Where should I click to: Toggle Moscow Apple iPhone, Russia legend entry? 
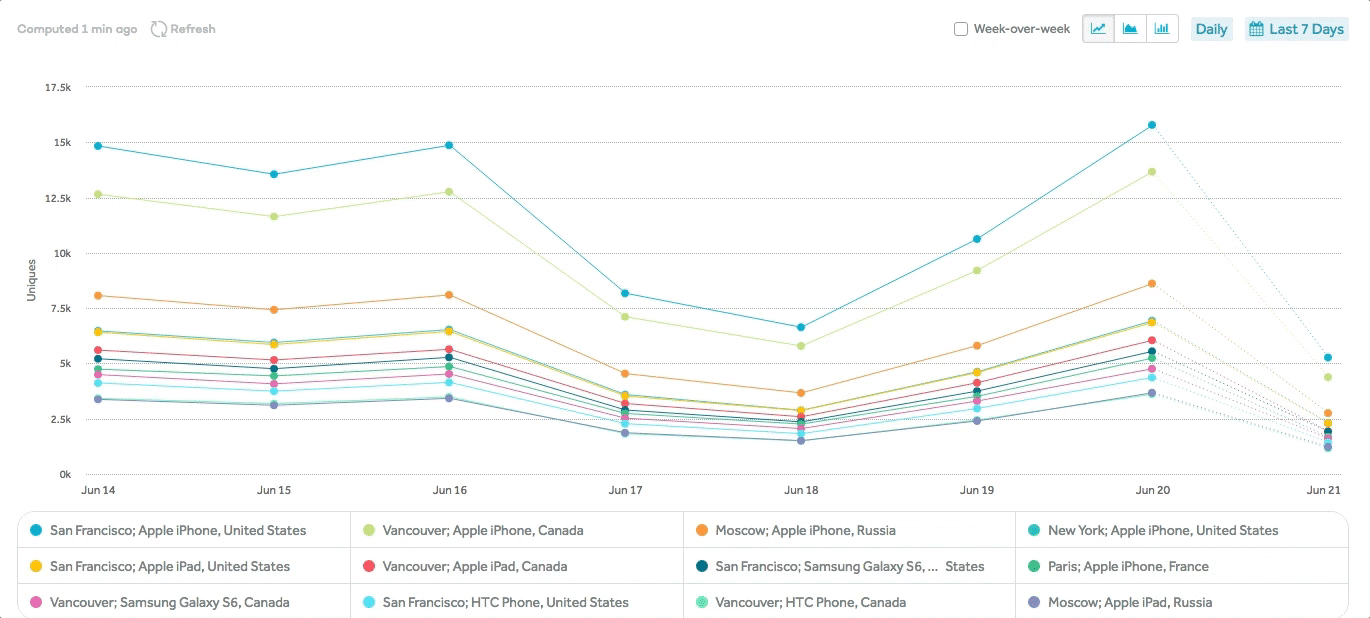pyautogui.click(x=805, y=530)
